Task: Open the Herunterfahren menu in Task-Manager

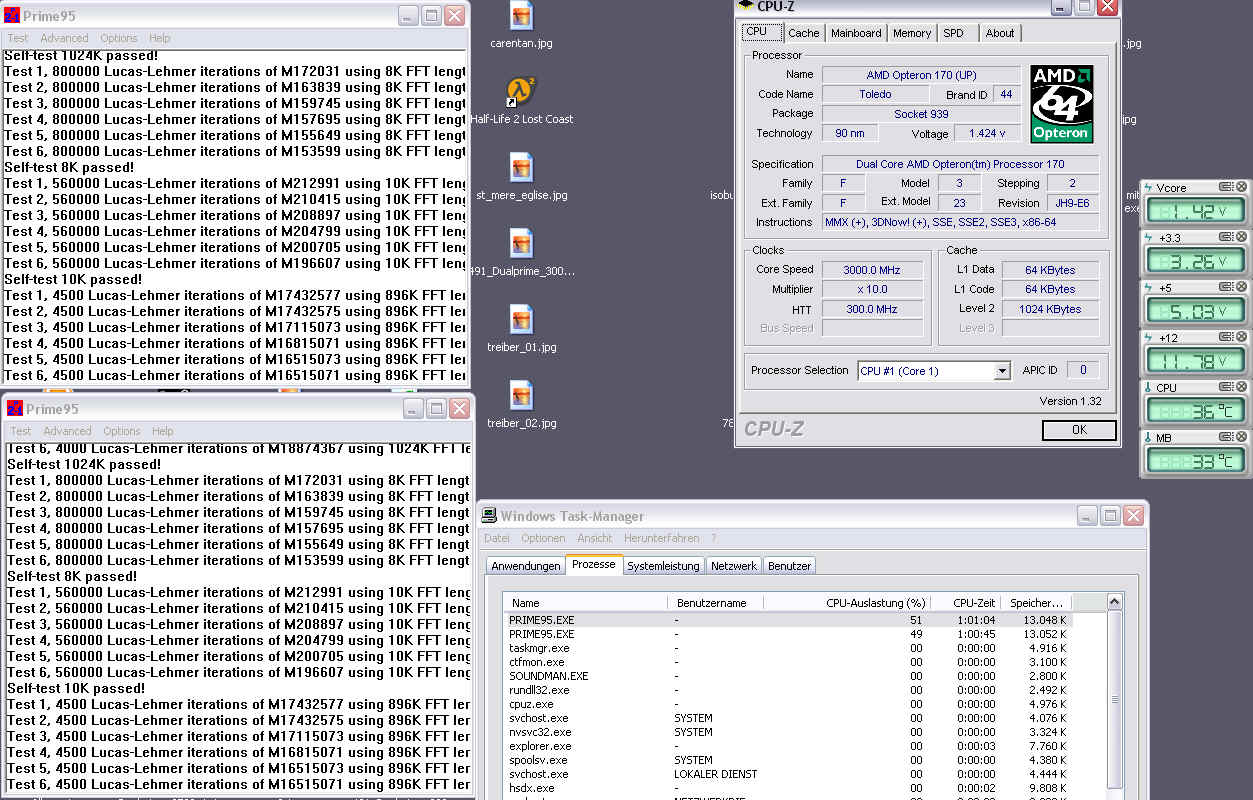Action: (x=660, y=538)
